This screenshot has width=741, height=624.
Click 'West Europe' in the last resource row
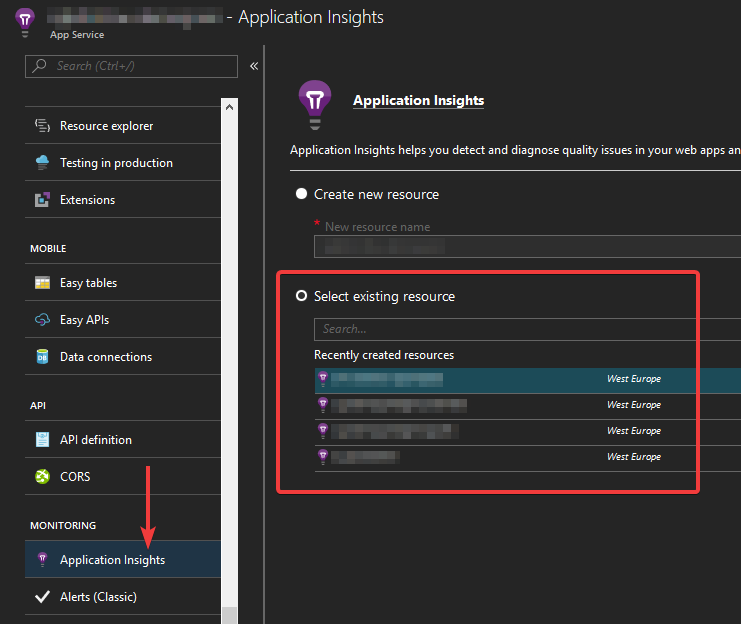pos(634,457)
